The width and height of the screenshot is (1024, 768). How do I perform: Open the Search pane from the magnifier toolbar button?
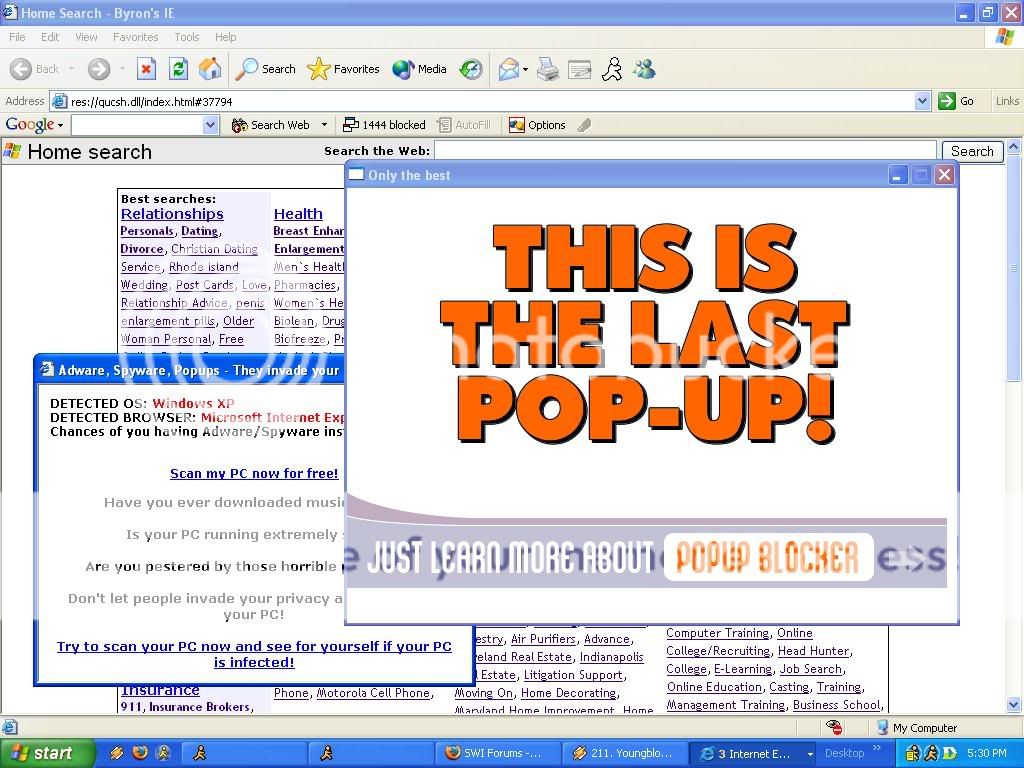[265, 69]
